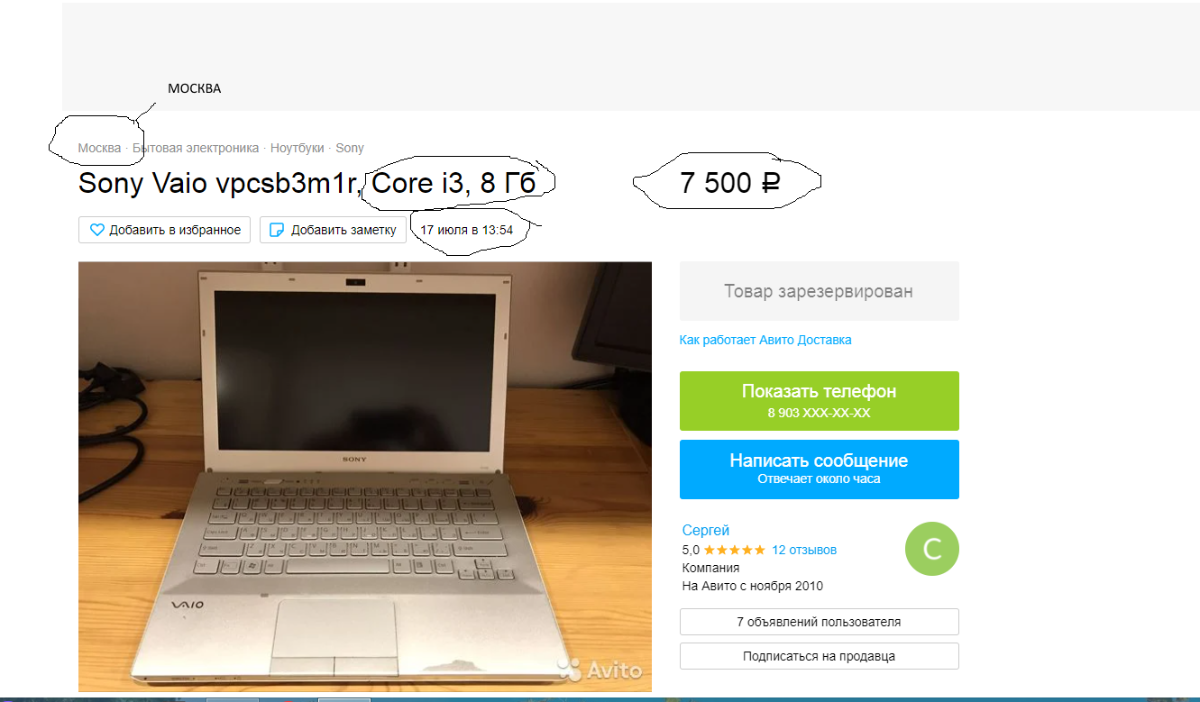Click the Sony Vaio laptop photo
Screen dimensions: 1200x702
[x=365, y=476]
